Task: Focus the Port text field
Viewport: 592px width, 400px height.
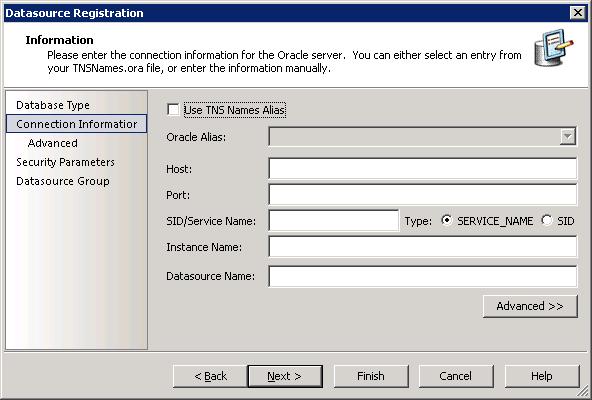Action: click(422, 195)
